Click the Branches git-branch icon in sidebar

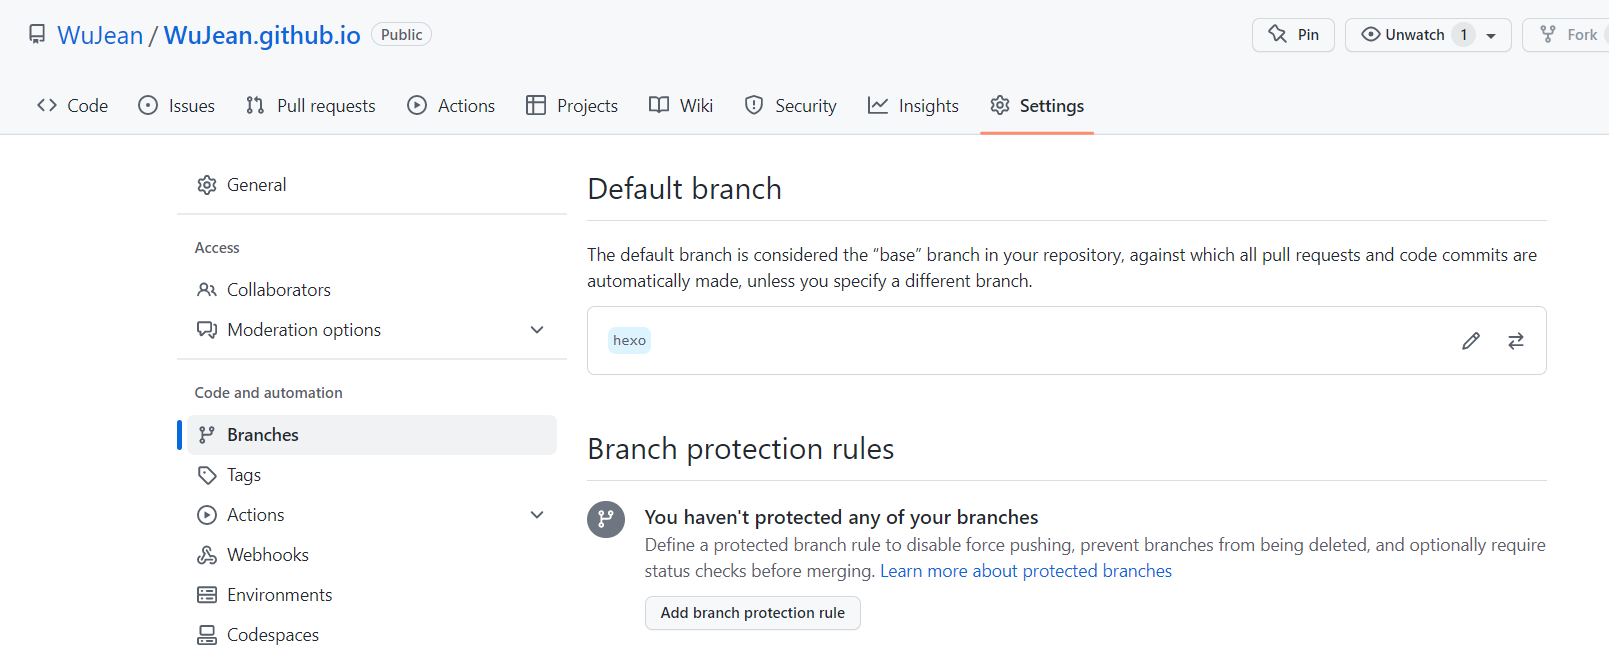pyautogui.click(x=207, y=435)
